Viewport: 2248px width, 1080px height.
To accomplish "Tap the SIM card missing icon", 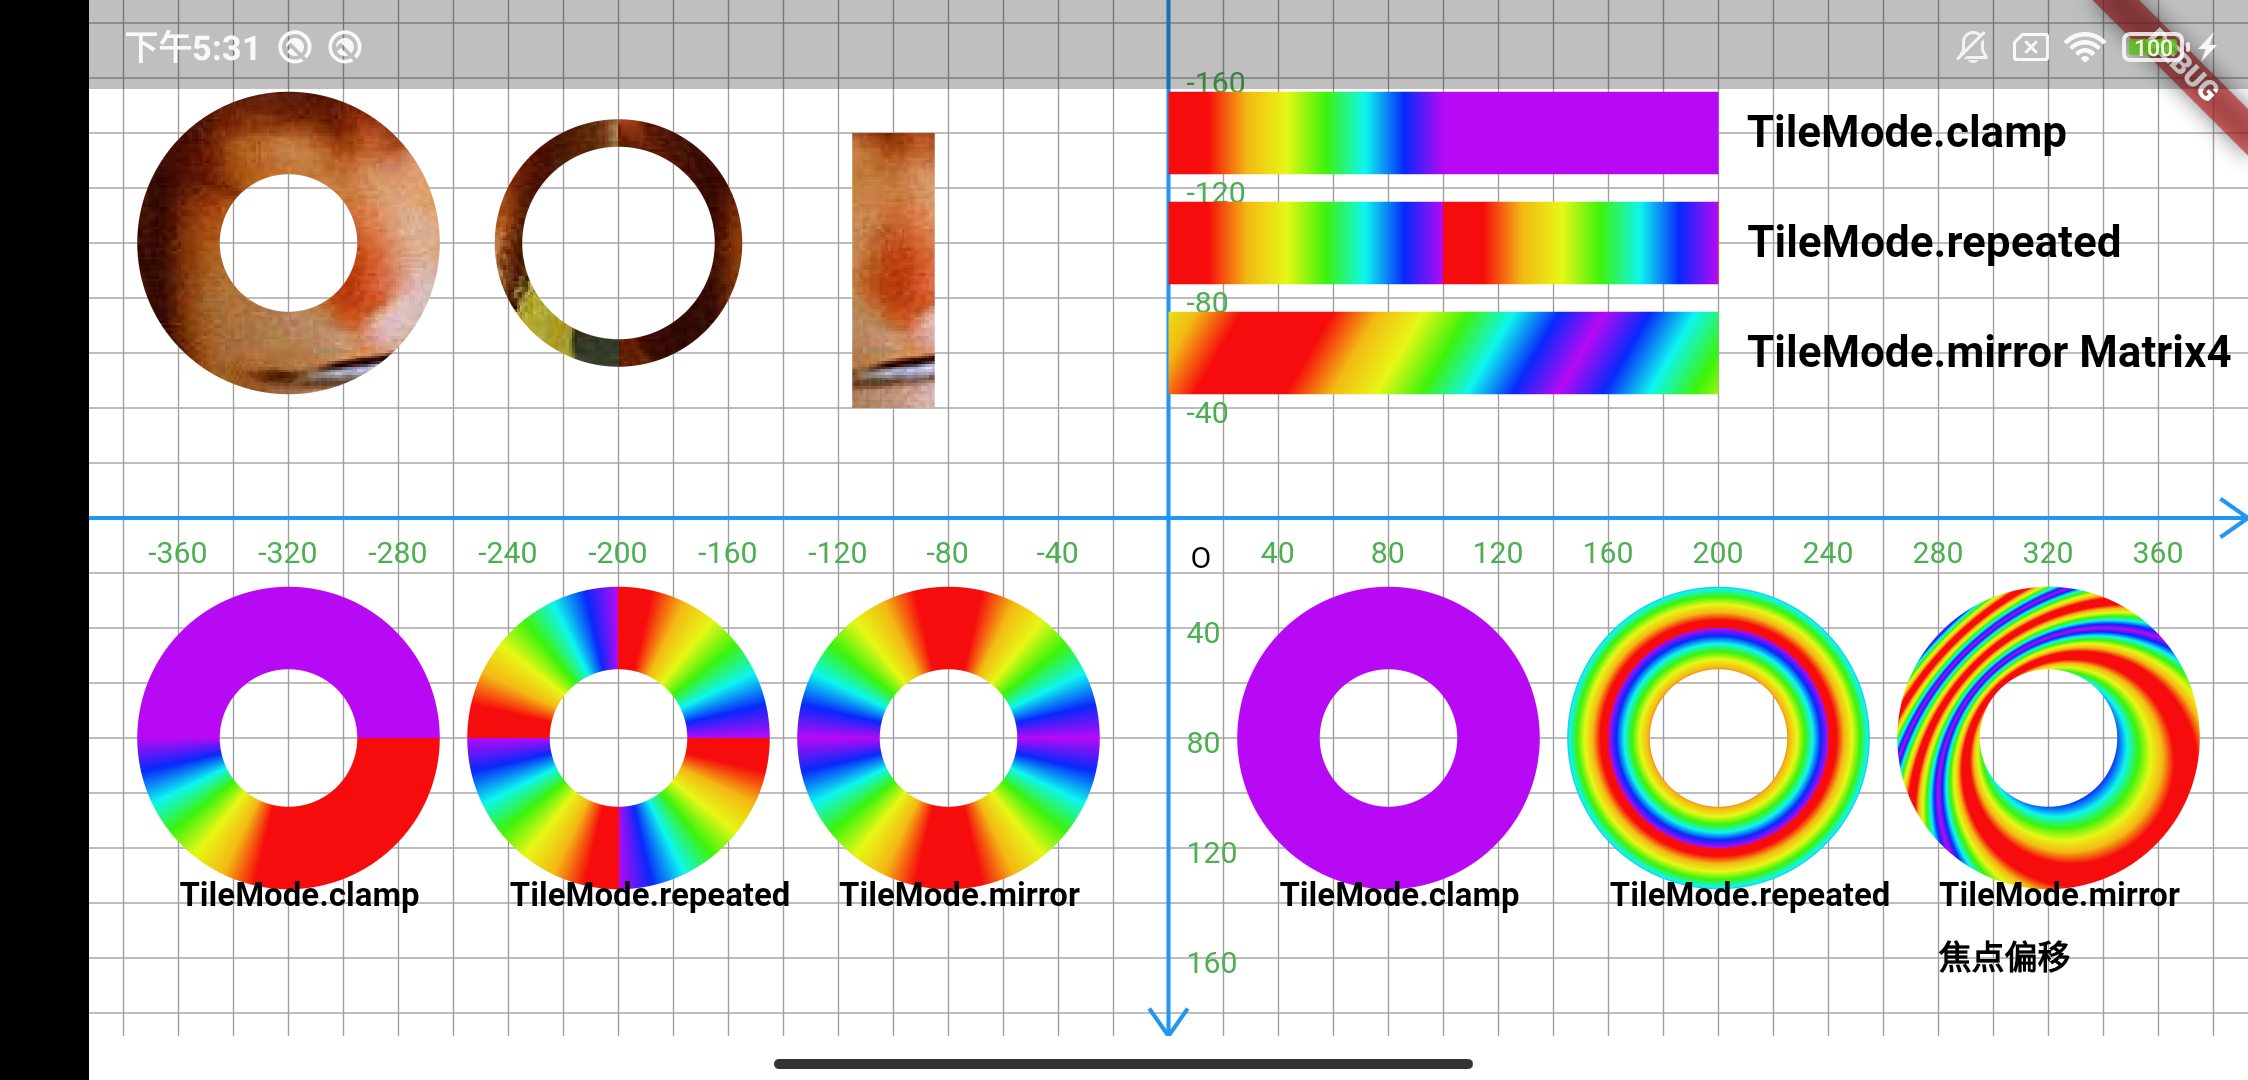I will tap(2030, 47).
